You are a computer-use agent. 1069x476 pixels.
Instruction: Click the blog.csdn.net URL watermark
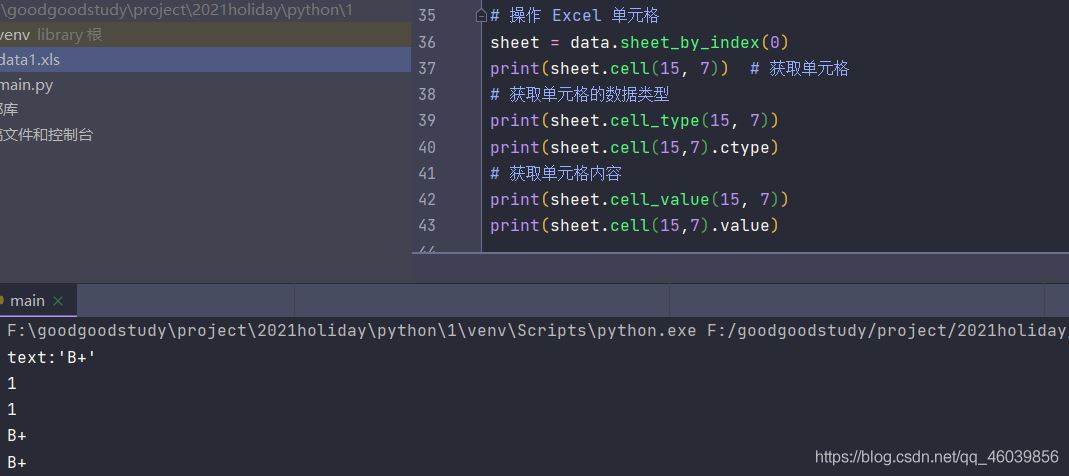[x=936, y=457]
